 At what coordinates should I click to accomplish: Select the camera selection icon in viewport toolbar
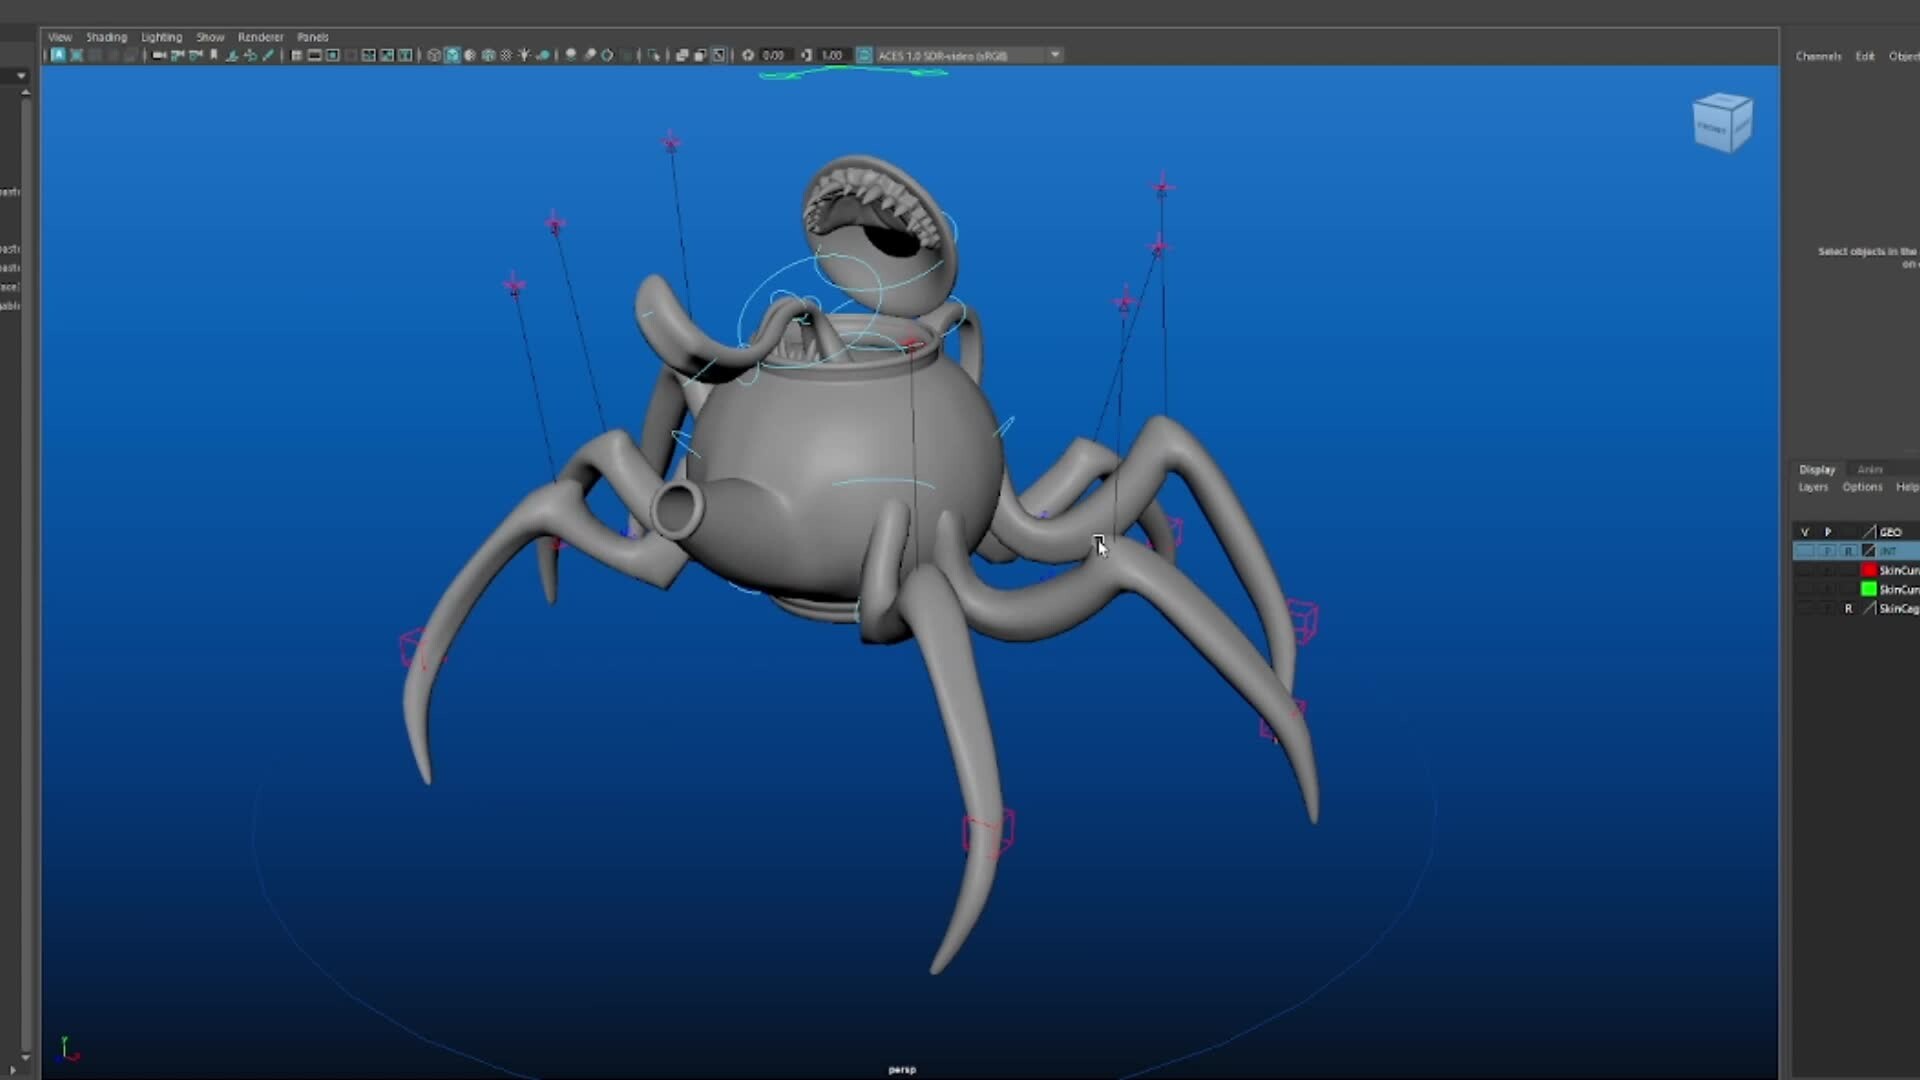158,55
